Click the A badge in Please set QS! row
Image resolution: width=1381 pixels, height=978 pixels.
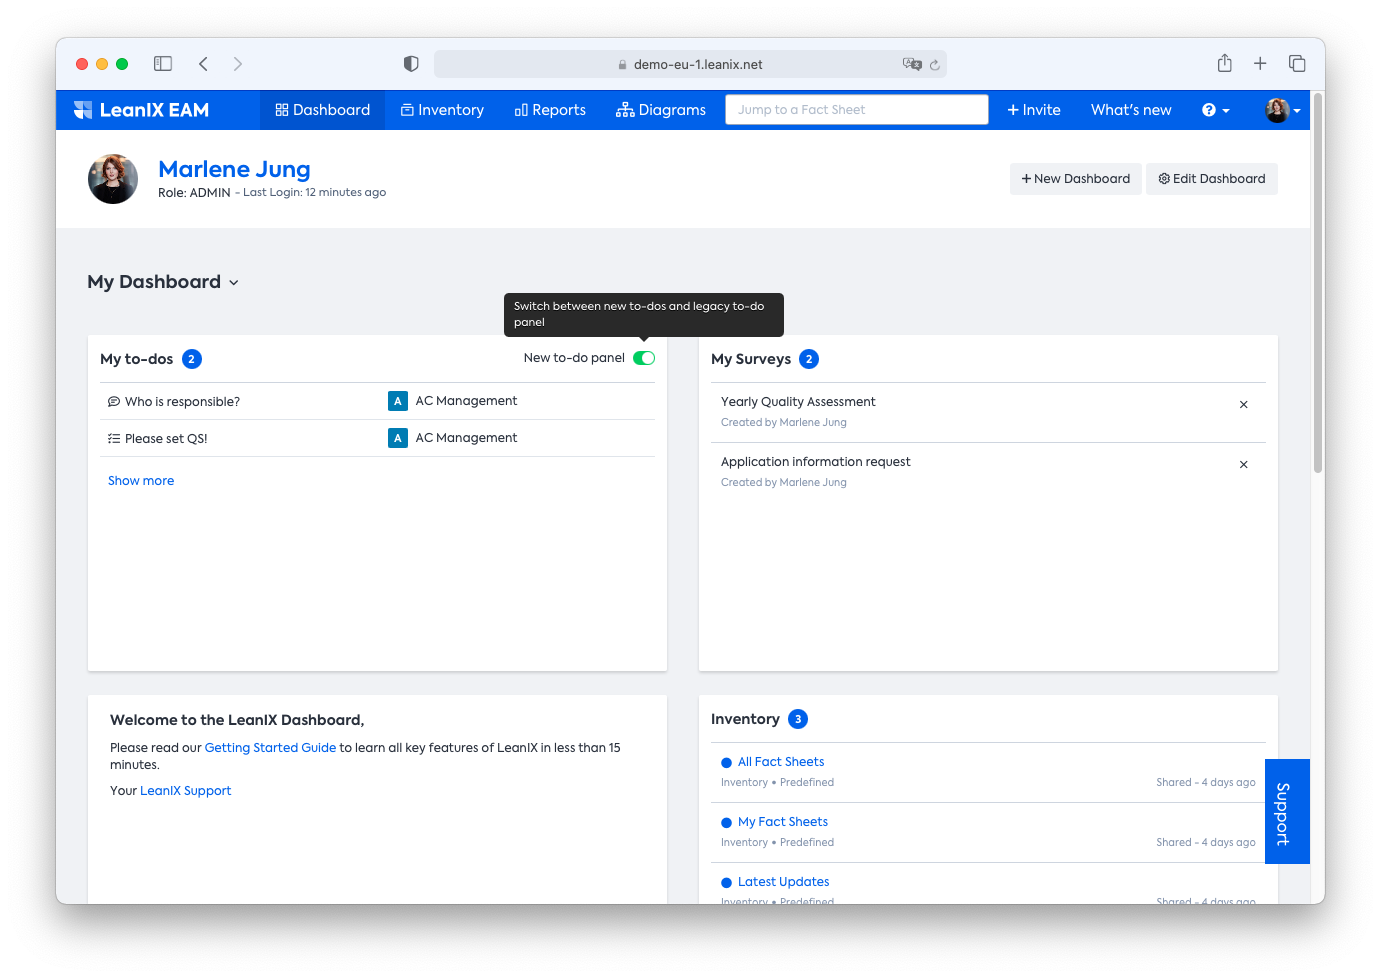tap(398, 438)
